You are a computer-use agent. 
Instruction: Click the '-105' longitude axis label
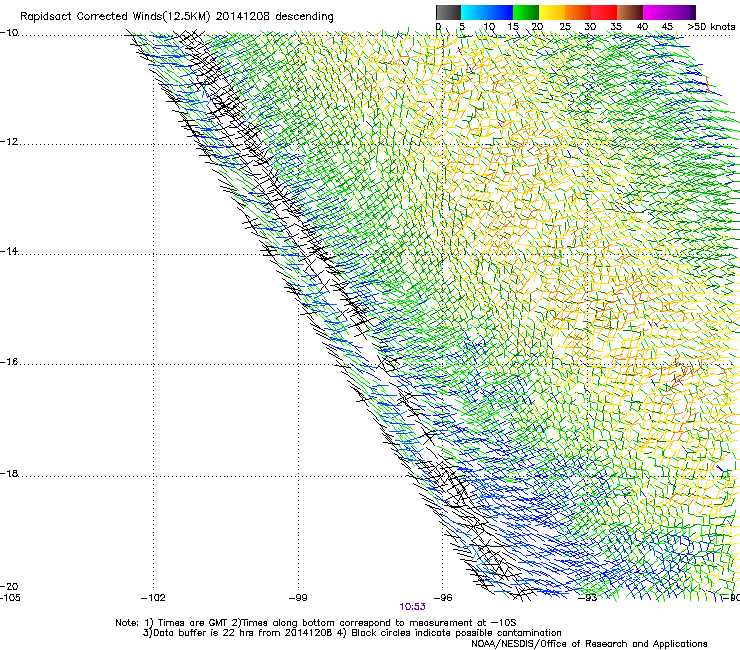pos(10,598)
